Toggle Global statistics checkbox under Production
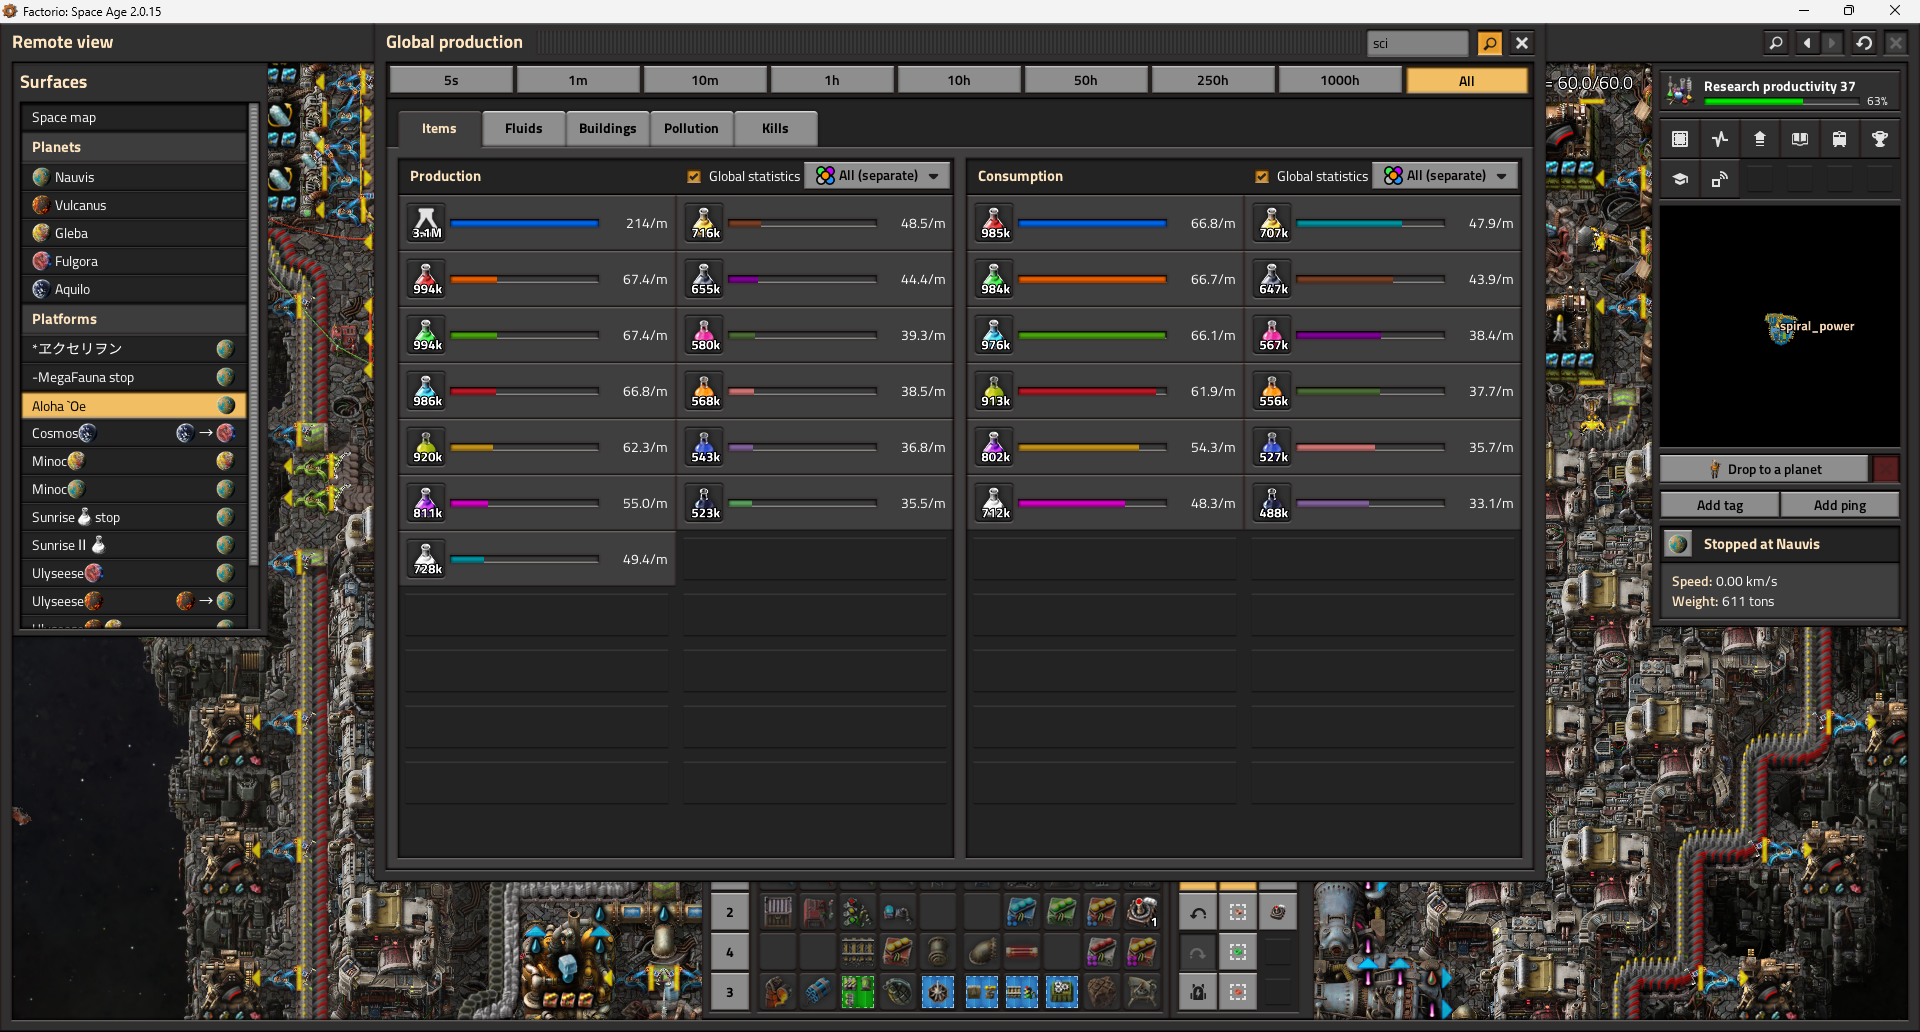The height and width of the screenshot is (1032, 1920). pos(694,176)
